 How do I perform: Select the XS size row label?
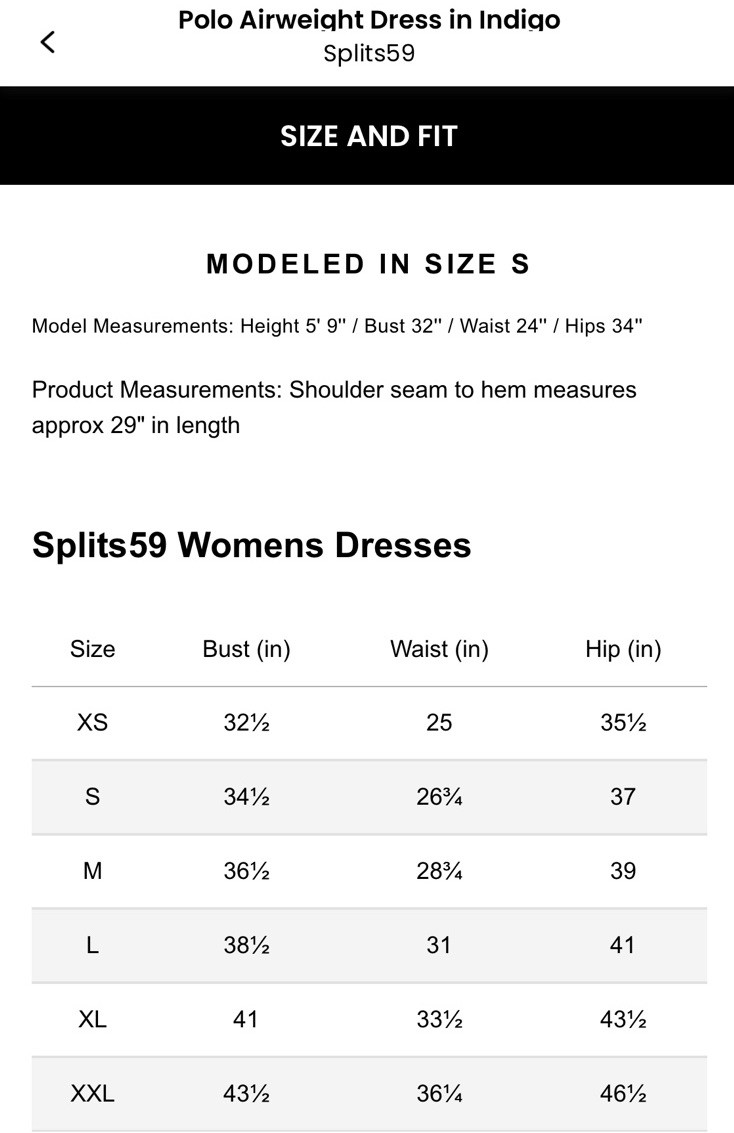[92, 722]
